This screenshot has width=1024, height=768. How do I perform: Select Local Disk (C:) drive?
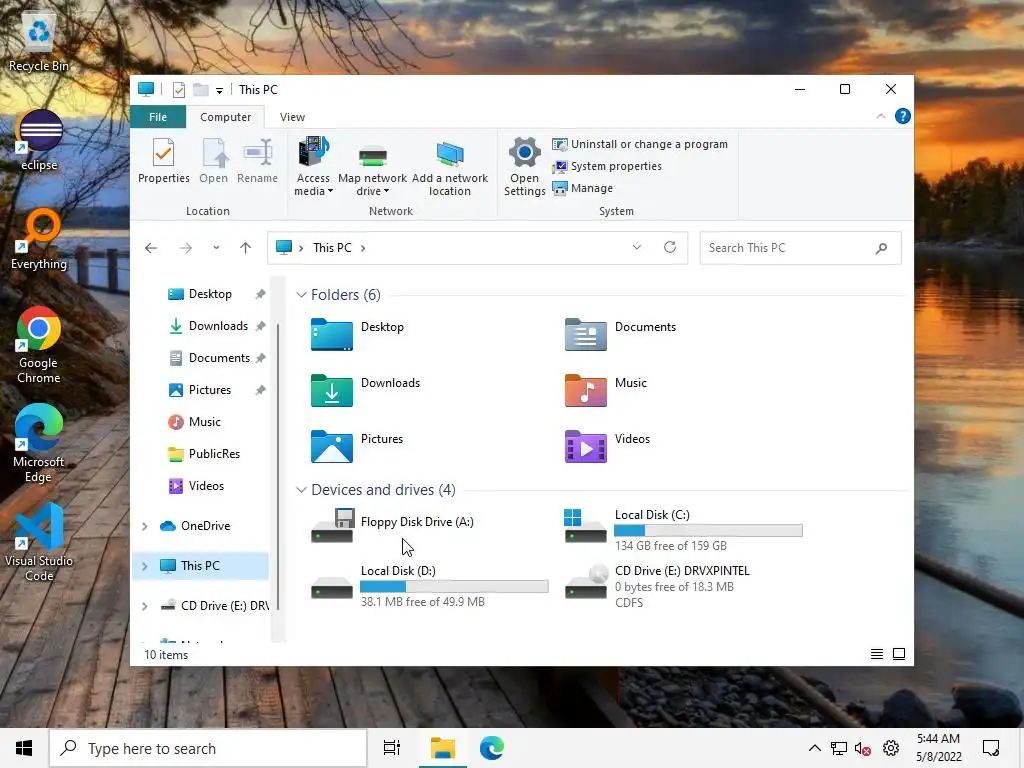pos(683,530)
